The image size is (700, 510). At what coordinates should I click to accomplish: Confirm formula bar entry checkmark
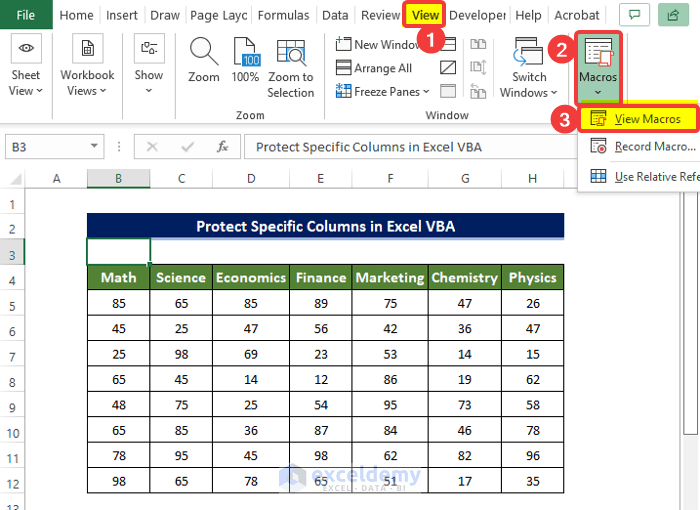(188, 146)
